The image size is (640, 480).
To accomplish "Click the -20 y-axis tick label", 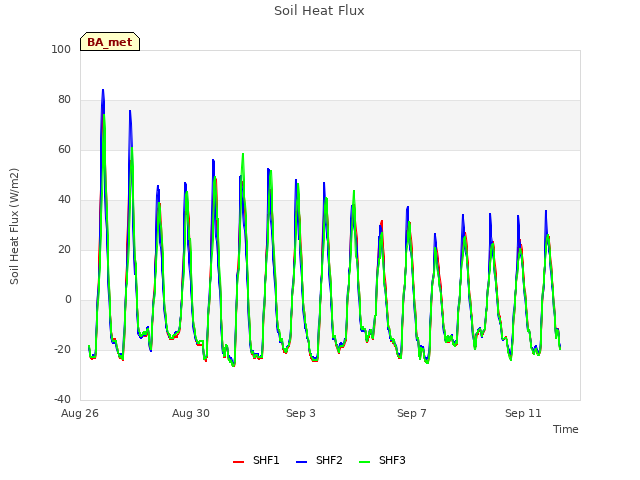I will coord(62,349).
